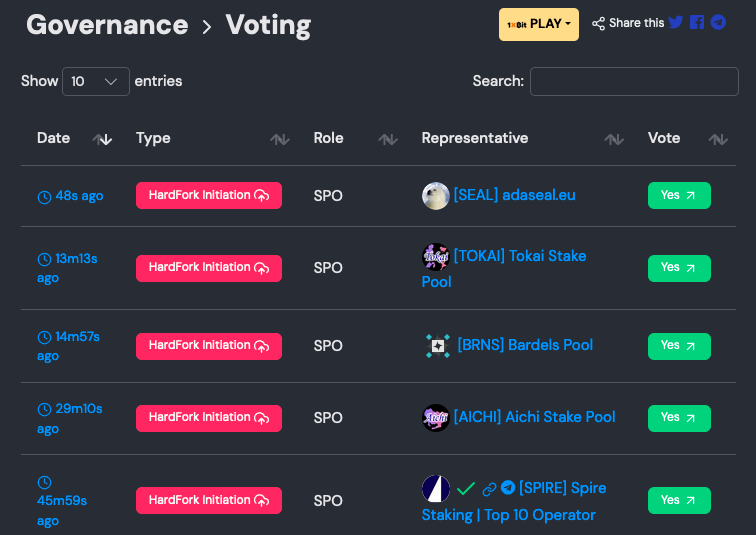Click HardFork Initiation badge for Bardels Pool
The width and height of the screenshot is (756, 535).
coord(209,346)
